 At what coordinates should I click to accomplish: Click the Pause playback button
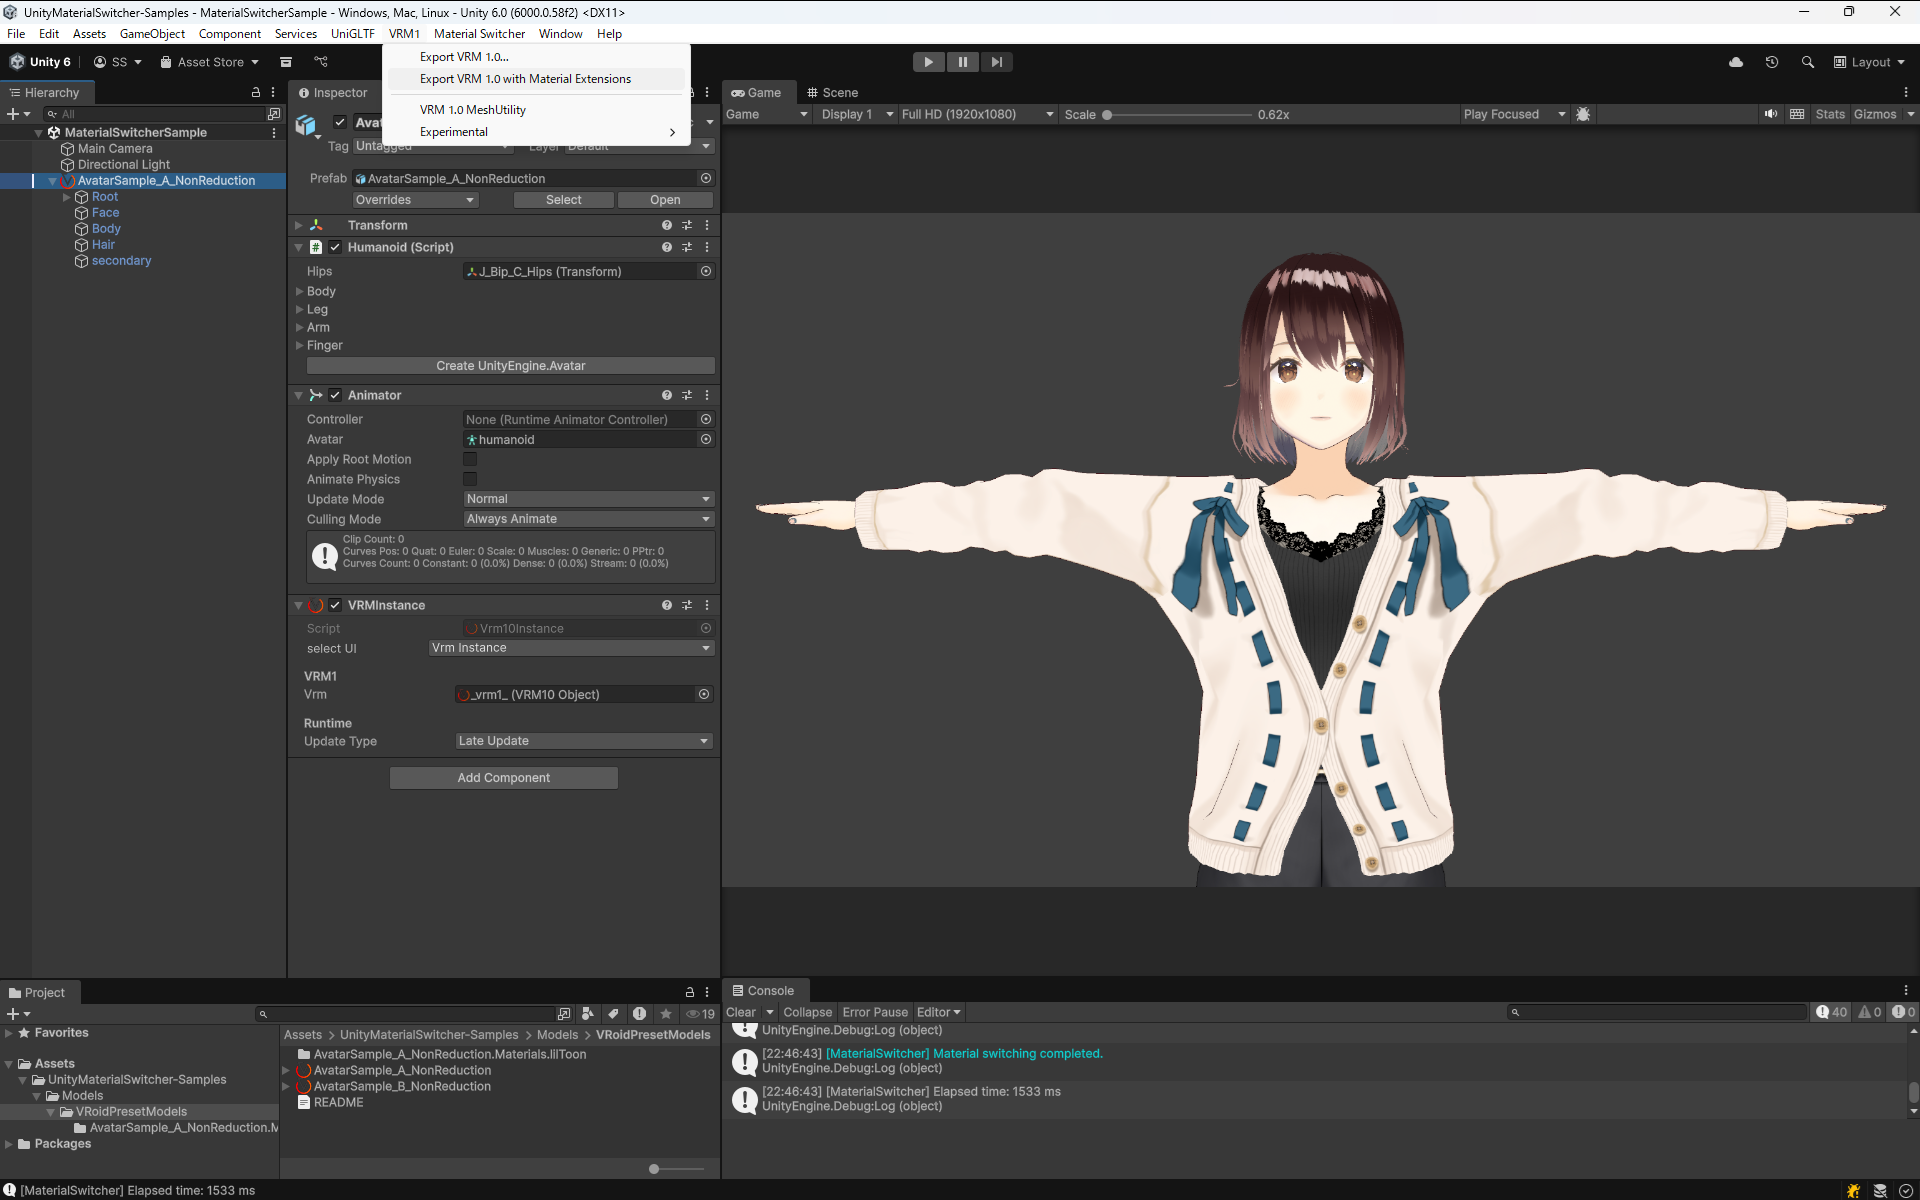[x=962, y=62]
